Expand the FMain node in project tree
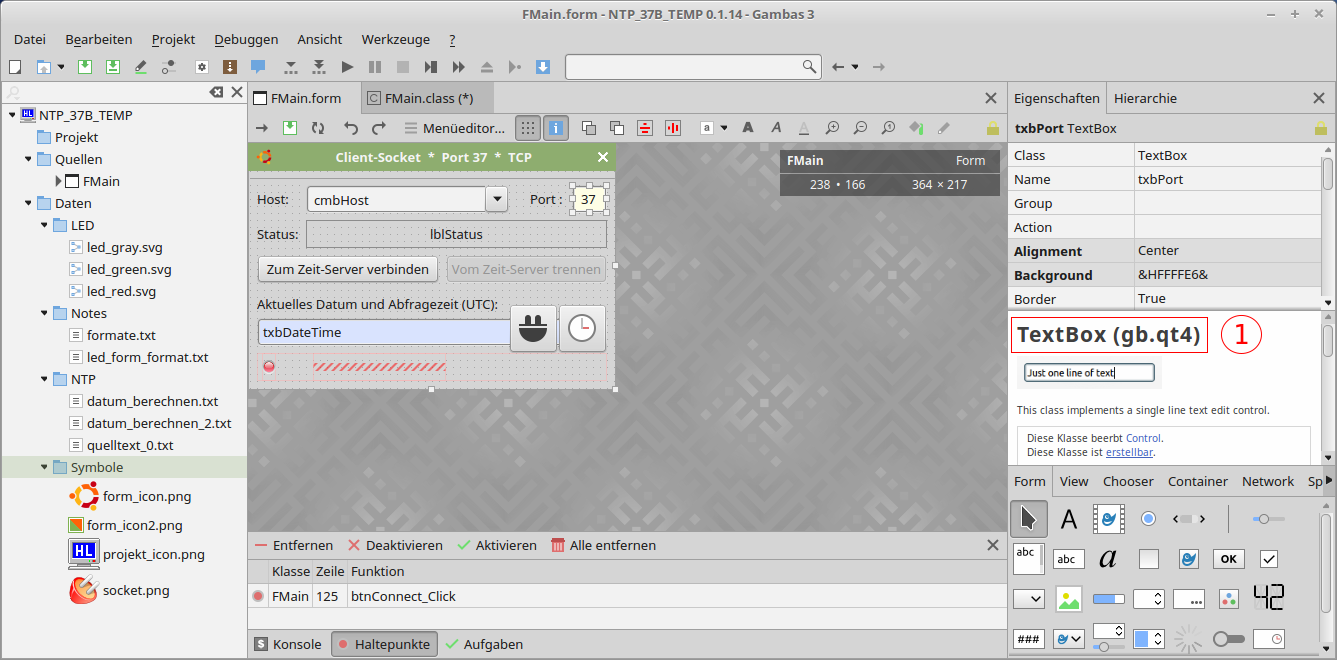 coord(59,181)
